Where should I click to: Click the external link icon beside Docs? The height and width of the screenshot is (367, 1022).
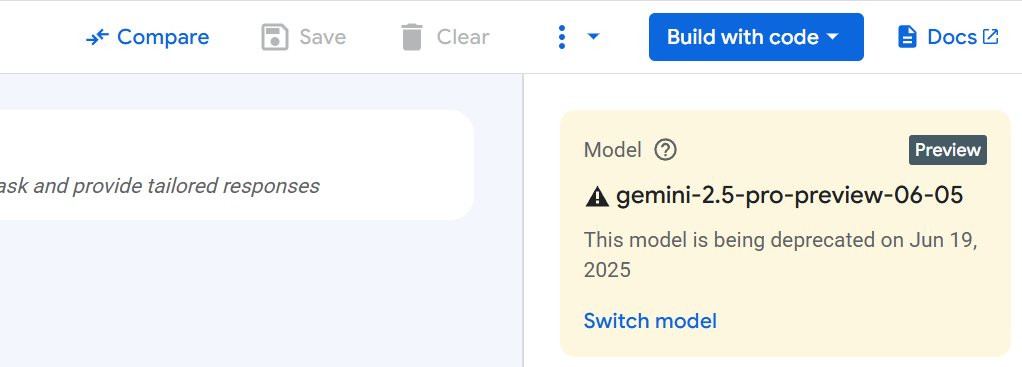(990, 37)
